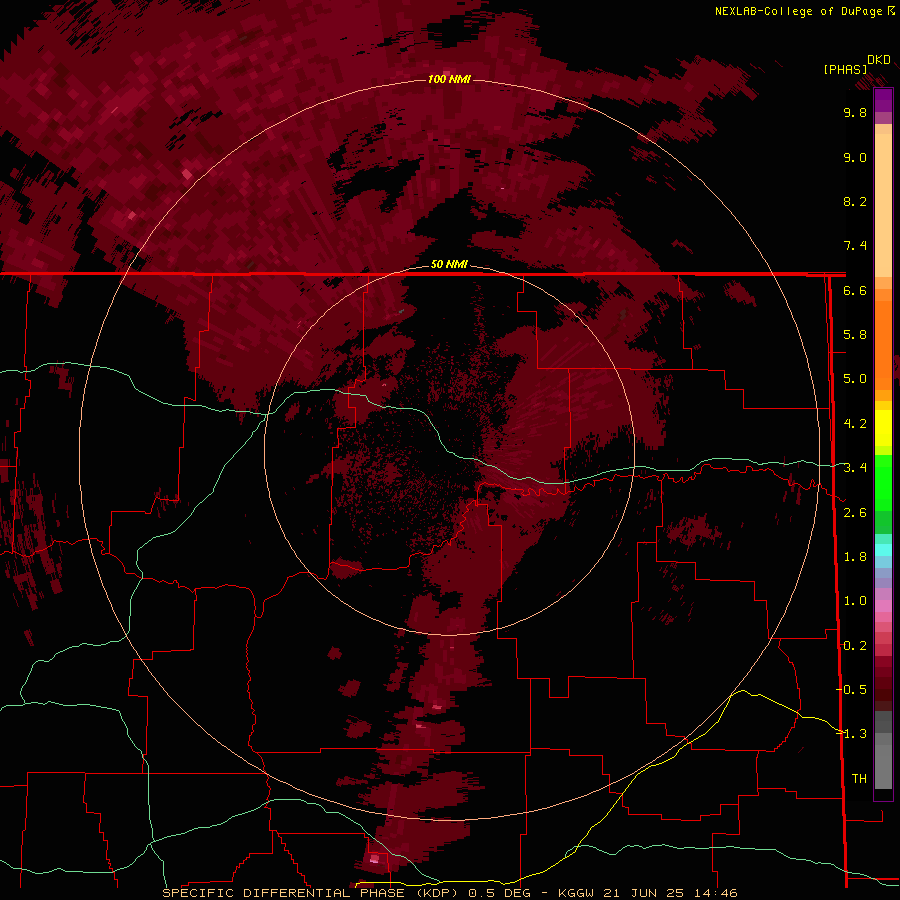Click the SPECIFIC DIFFERENTIAL PHASE (KDP) caption text
This screenshot has height=900, width=900.
click(311, 893)
